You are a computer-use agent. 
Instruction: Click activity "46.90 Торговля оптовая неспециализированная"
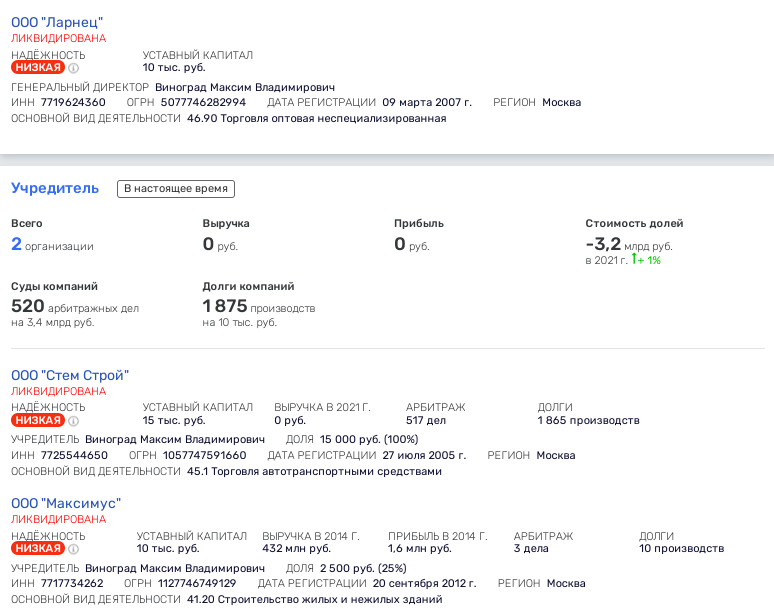[316, 118]
